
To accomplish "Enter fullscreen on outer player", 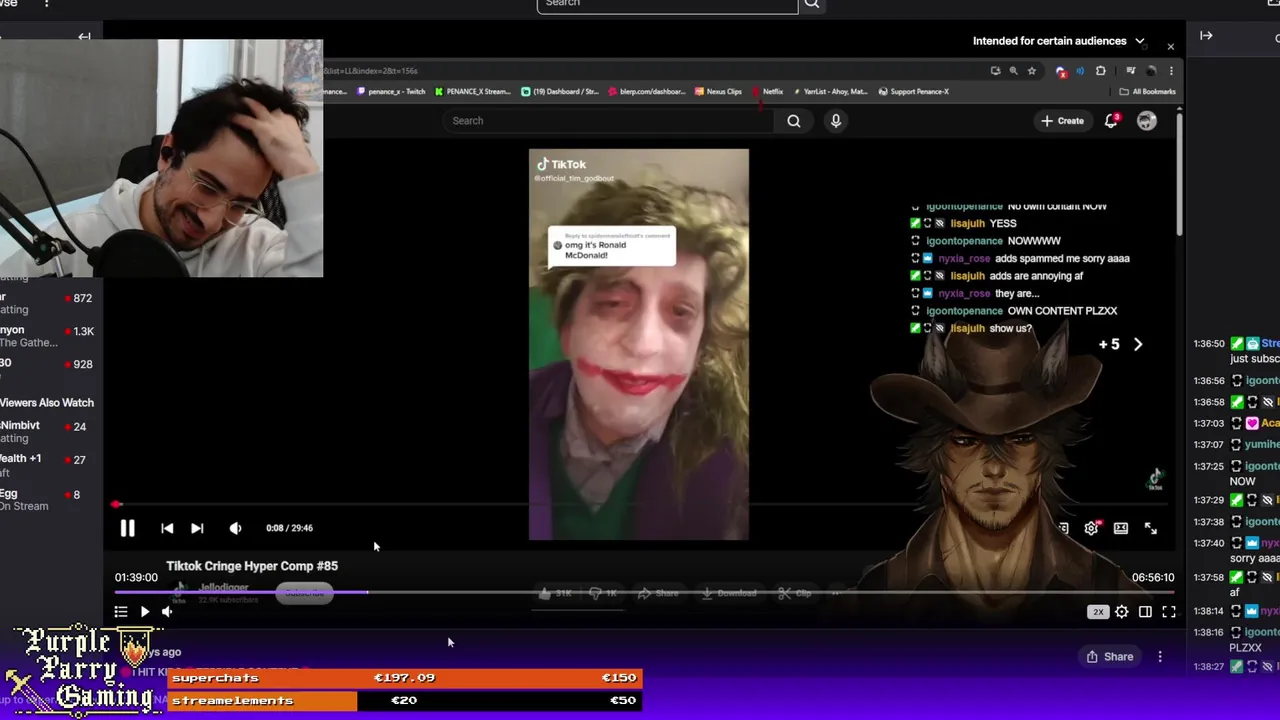I will 1169,612.
